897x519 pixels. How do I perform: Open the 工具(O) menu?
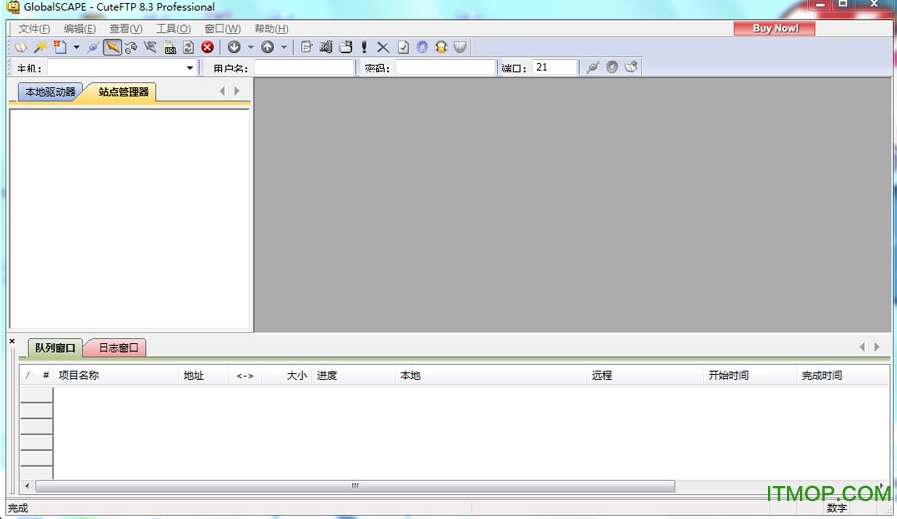[173, 29]
